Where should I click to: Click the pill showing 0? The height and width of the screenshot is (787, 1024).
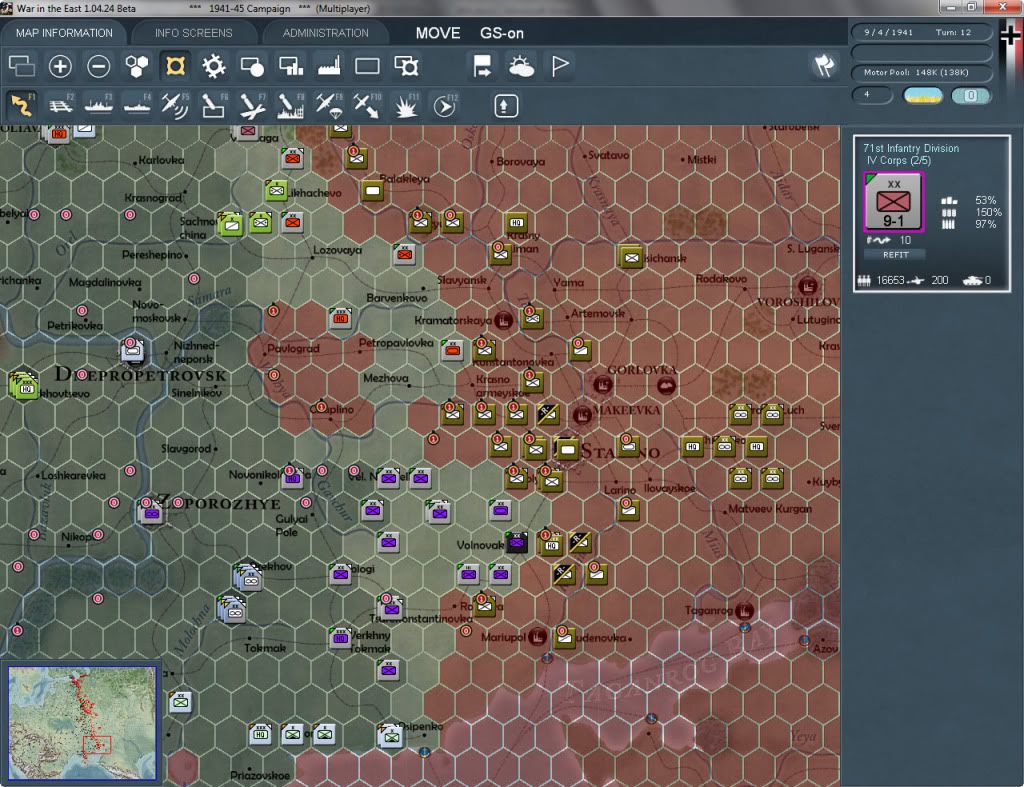[970, 95]
